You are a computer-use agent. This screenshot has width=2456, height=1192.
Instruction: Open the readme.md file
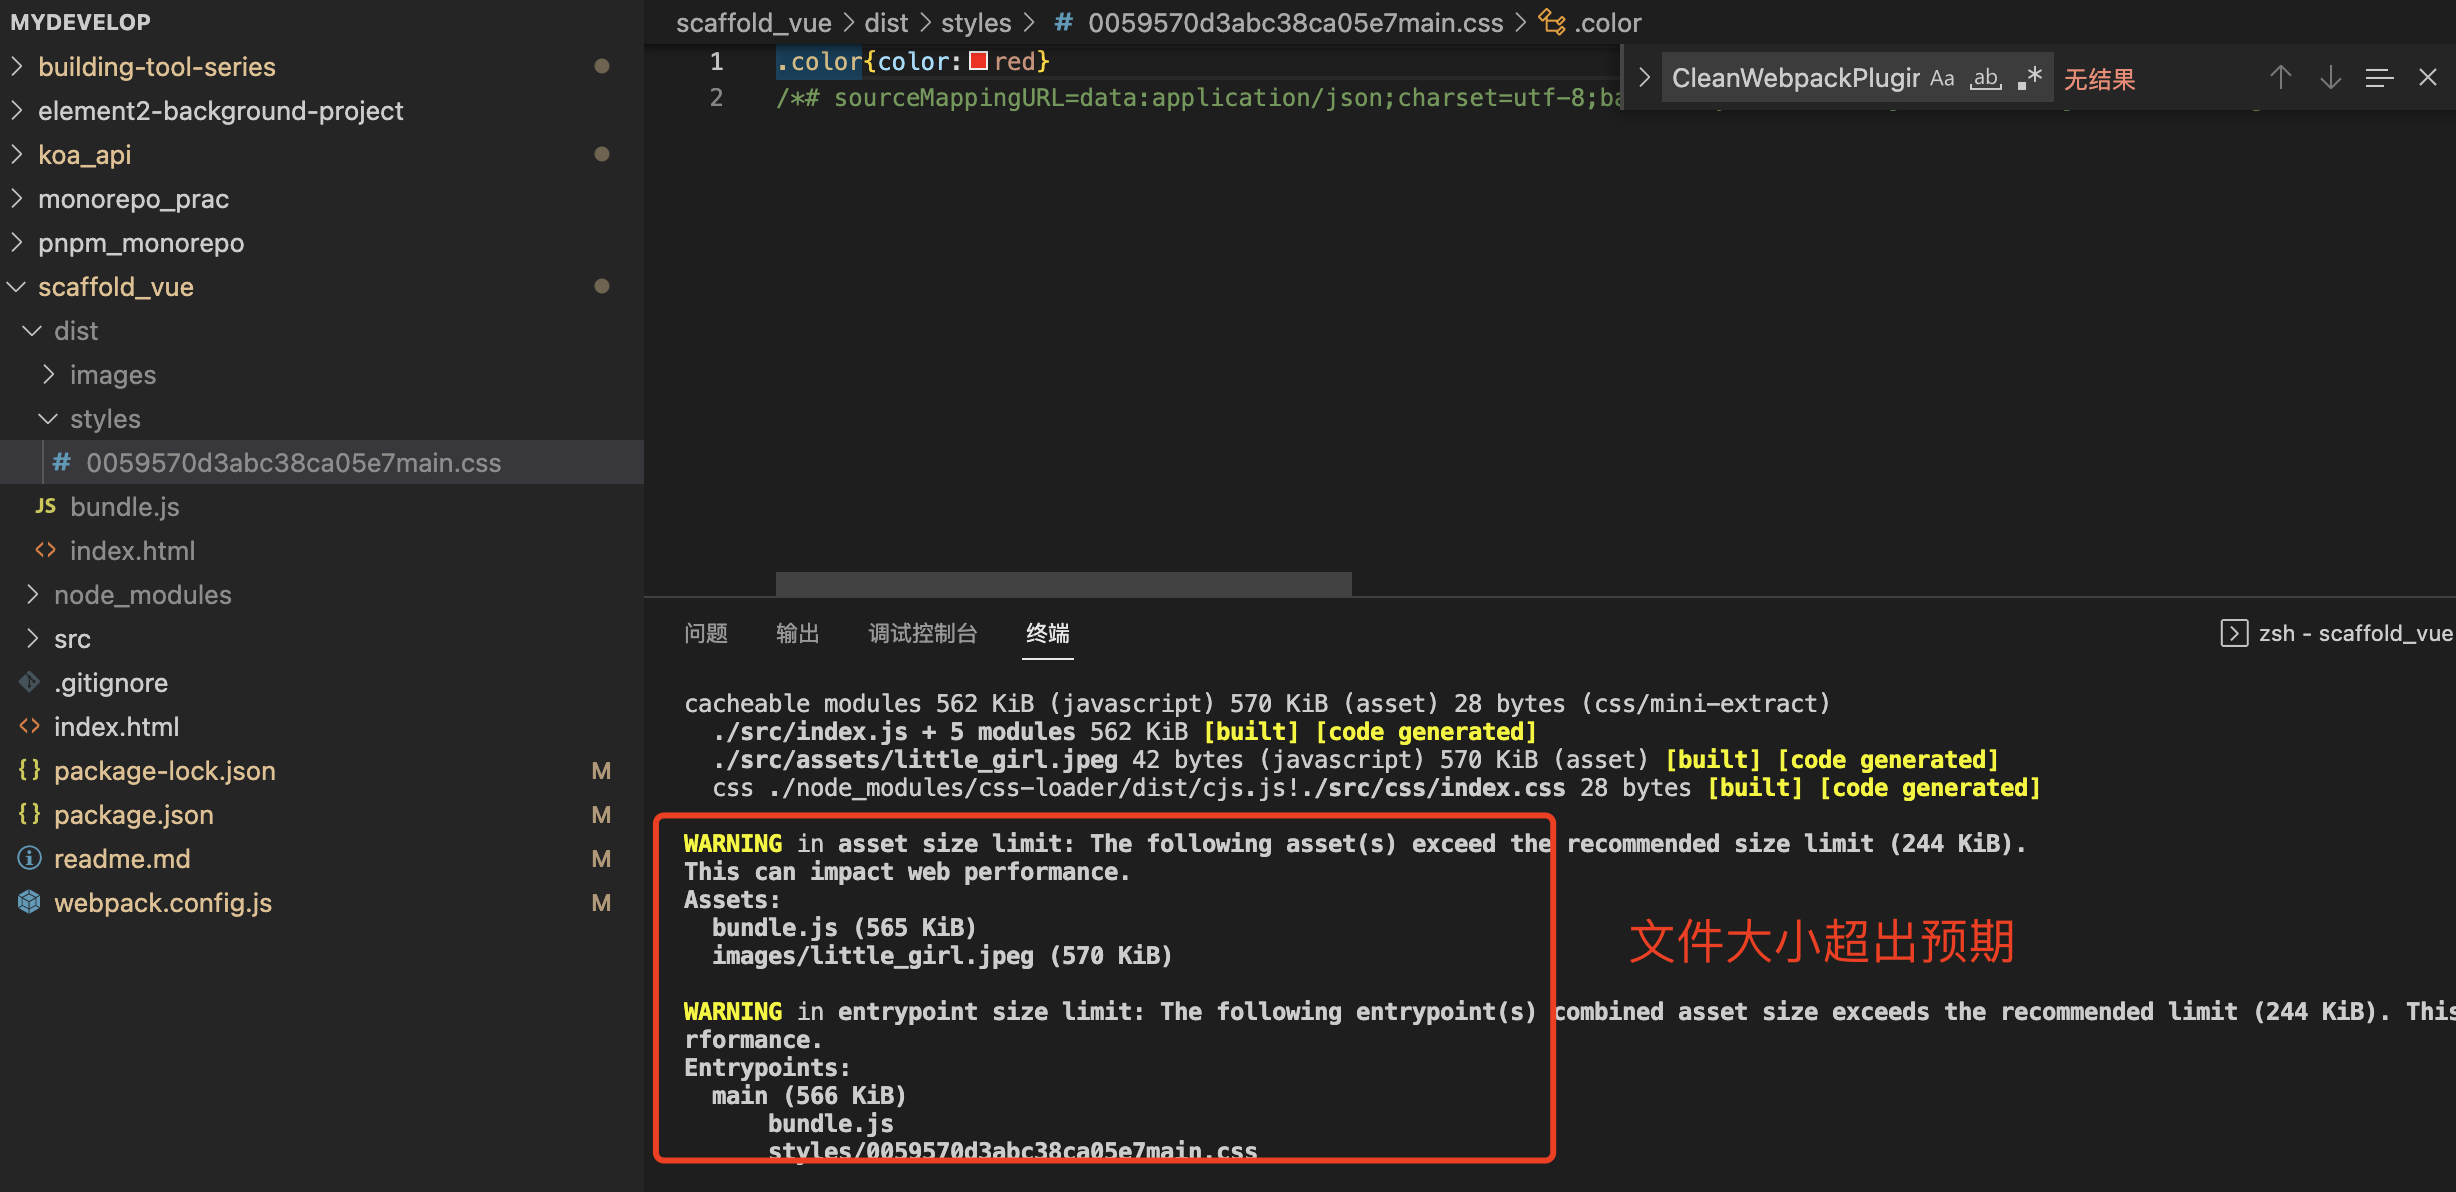pyautogui.click(x=121, y=859)
